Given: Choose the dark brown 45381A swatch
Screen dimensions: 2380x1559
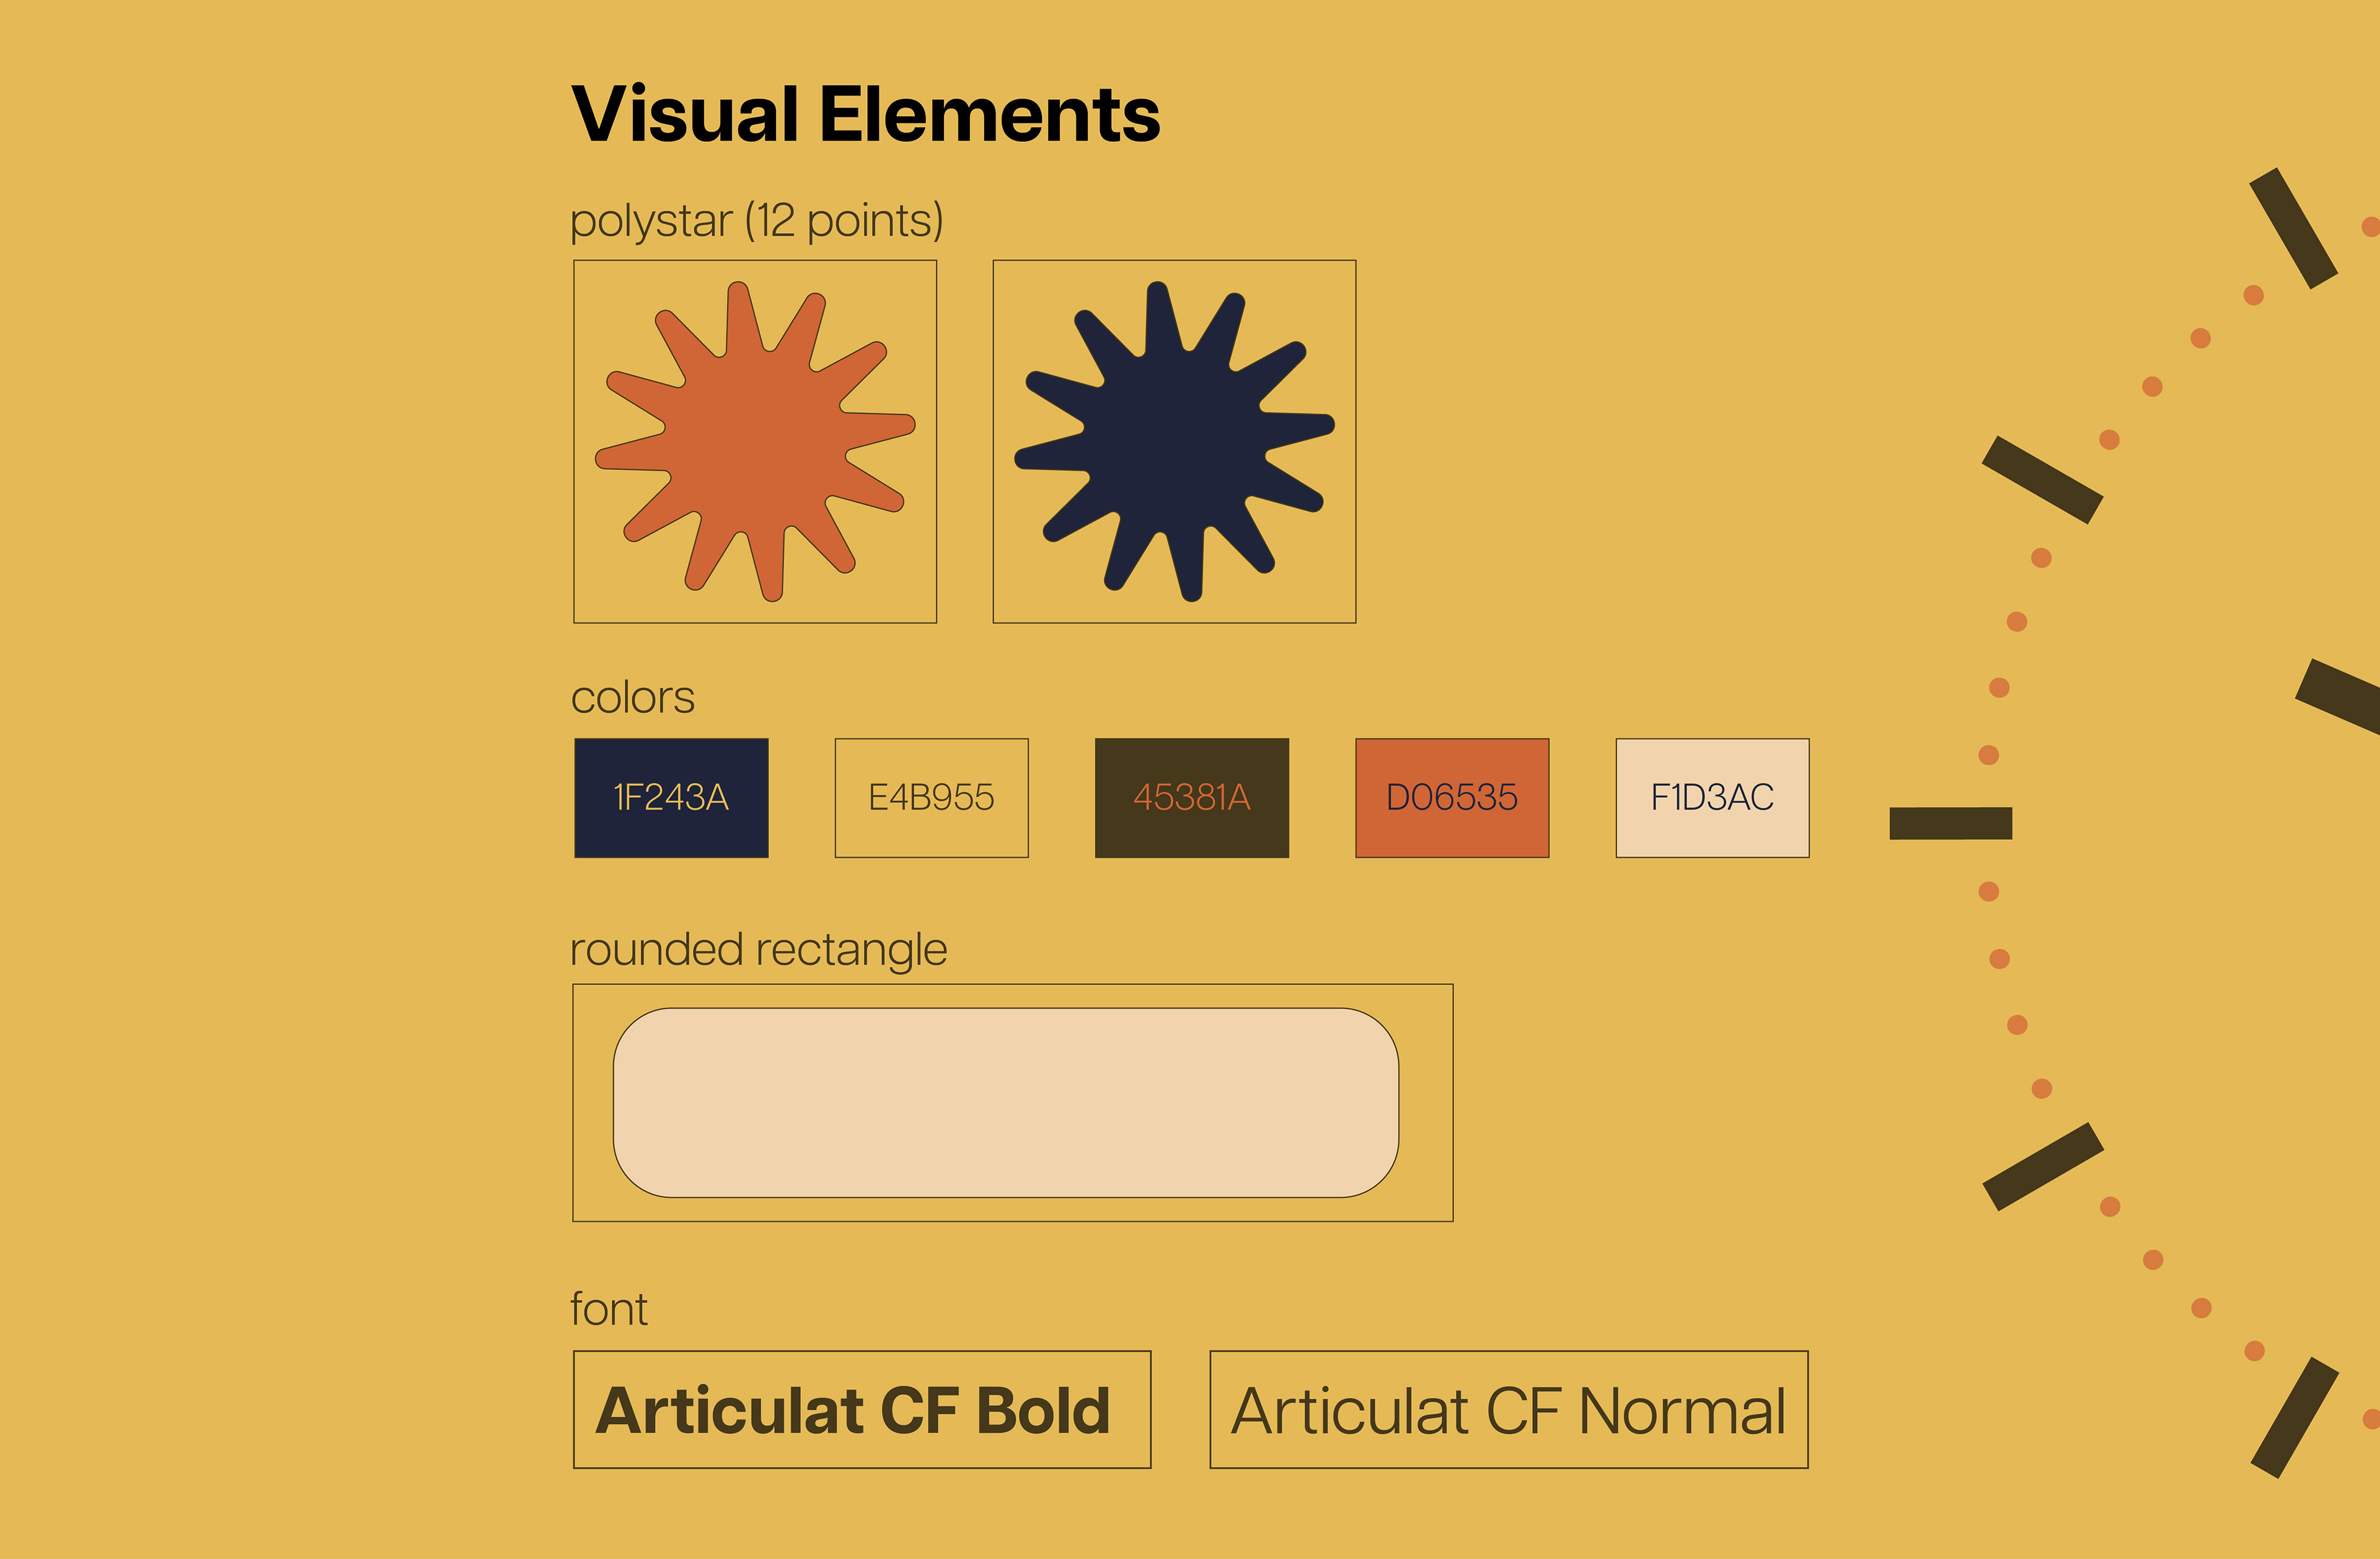Looking at the screenshot, I should tap(1191, 798).
